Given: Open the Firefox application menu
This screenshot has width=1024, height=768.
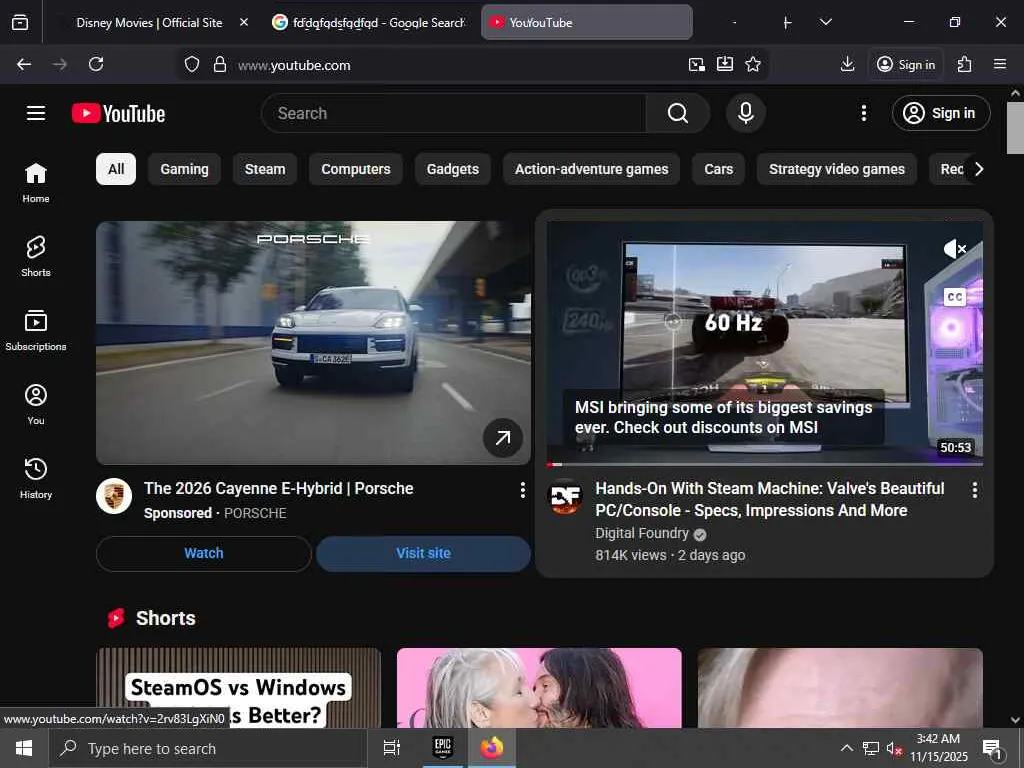Looking at the screenshot, I should click(999, 64).
